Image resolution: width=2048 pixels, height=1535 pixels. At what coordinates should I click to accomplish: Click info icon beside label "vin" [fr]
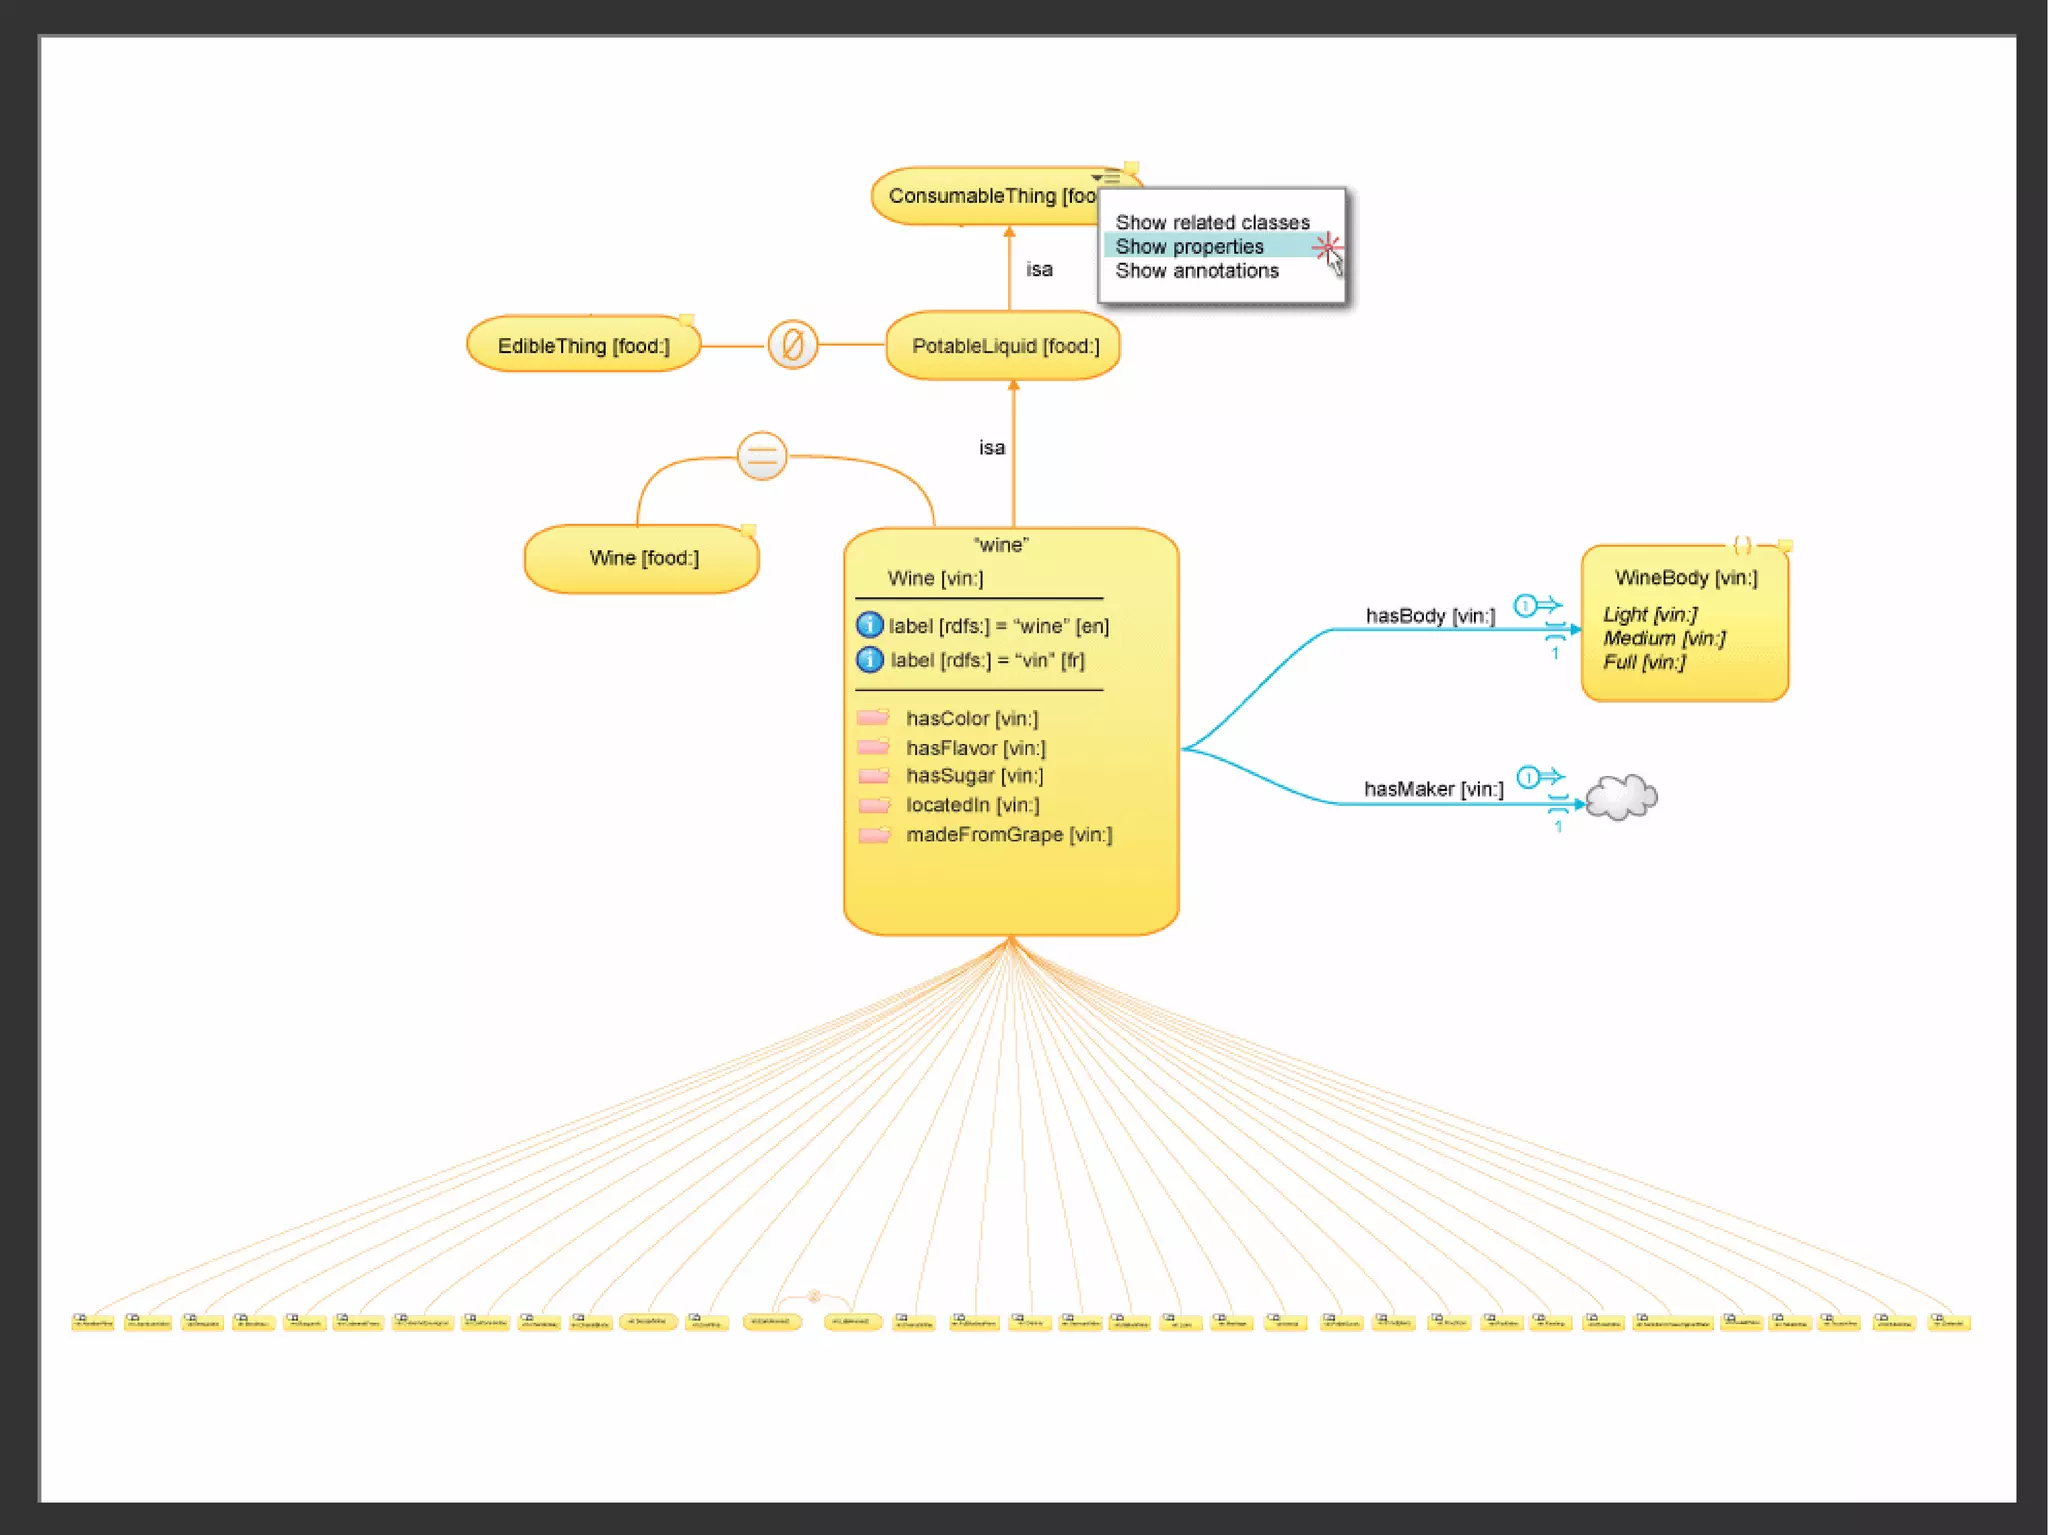(x=870, y=660)
